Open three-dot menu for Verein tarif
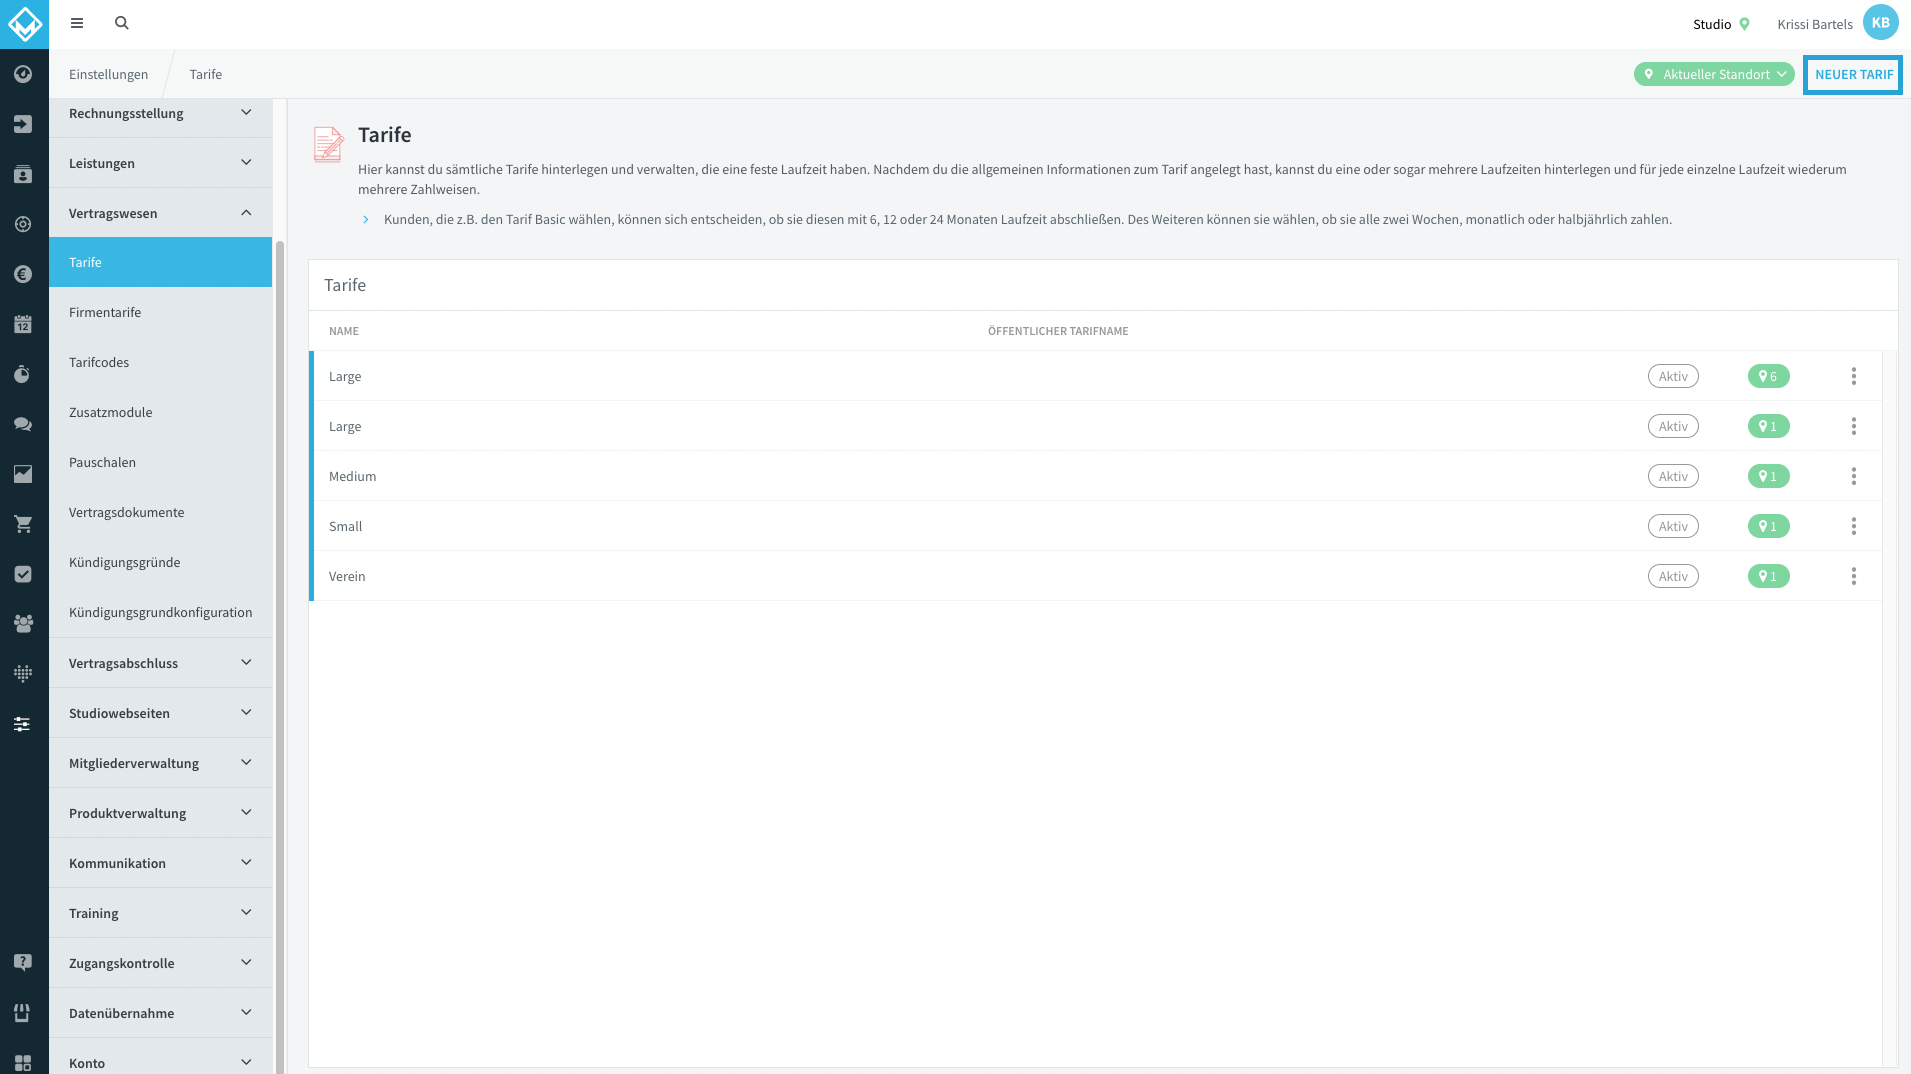 pos(1853,576)
